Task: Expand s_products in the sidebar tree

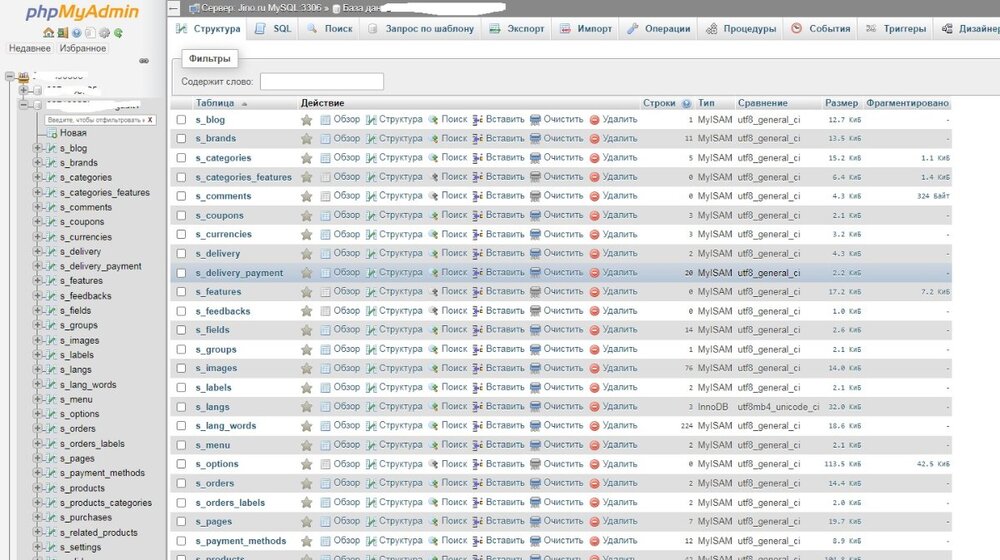Action: click(x=38, y=488)
